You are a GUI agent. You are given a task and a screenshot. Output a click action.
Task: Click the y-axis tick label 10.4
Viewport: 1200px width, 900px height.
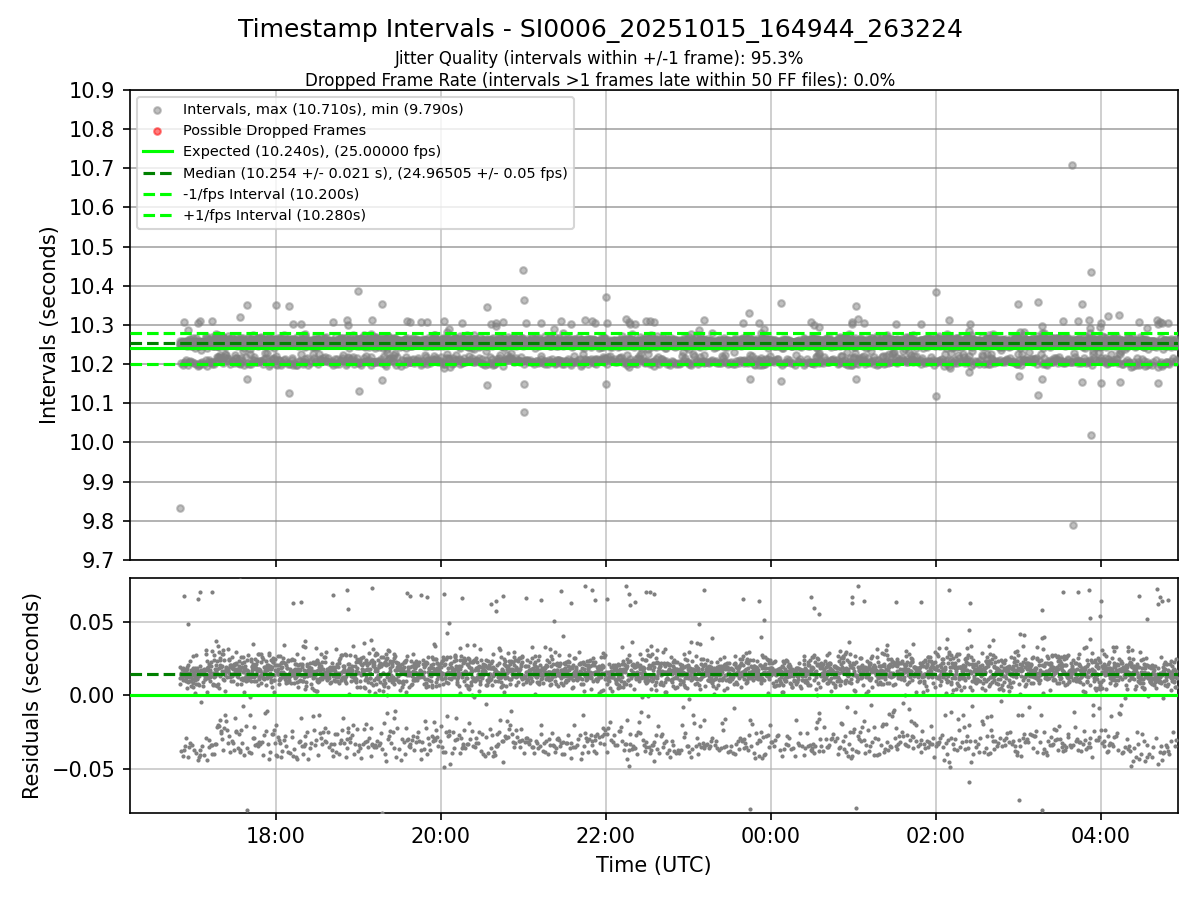pos(93,287)
